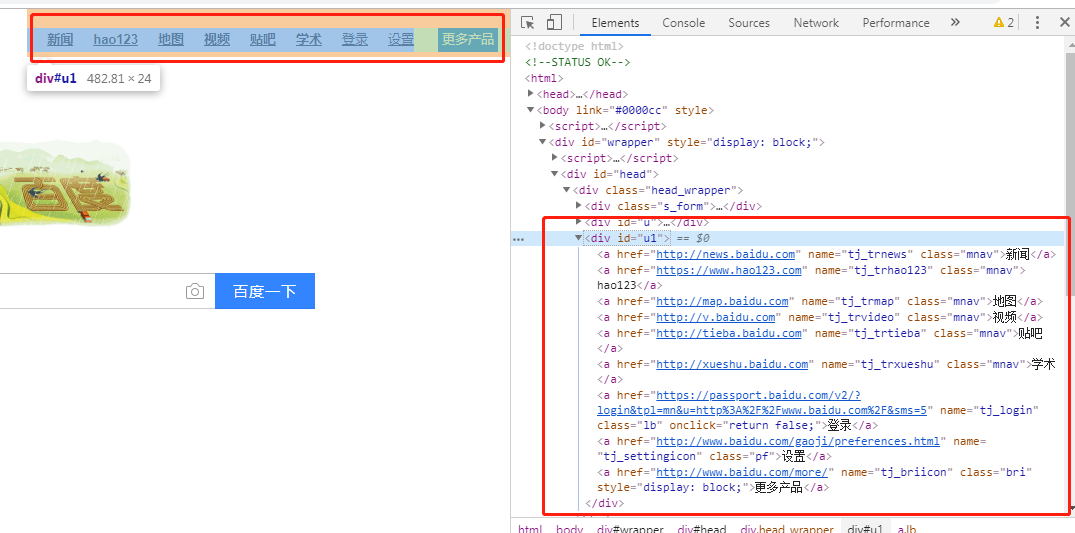Open the 视频 link in the page header
This screenshot has width=1075, height=533.
click(x=217, y=40)
